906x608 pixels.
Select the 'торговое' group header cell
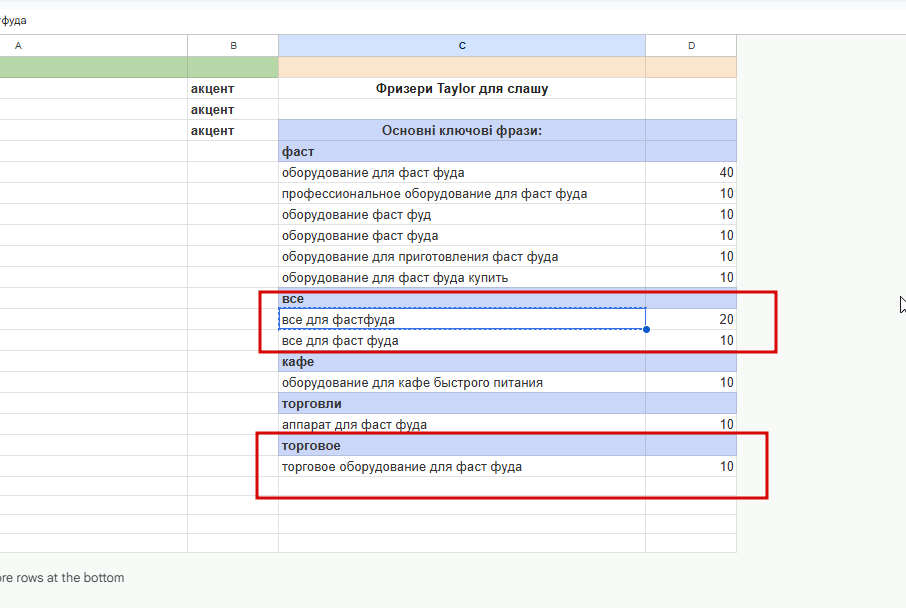(x=462, y=446)
